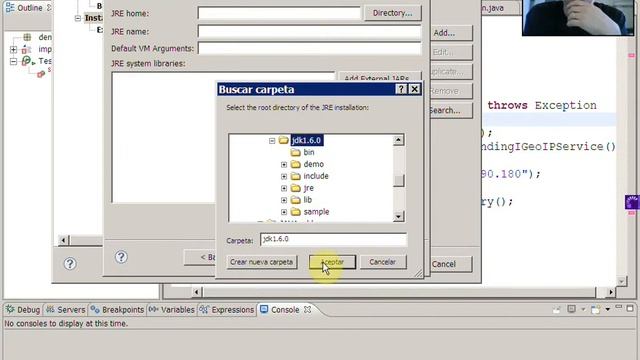Click the Display Selected Console icon
Image resolution: width=640 pixels, height=360 pixels.
click(x=571, y=309)
